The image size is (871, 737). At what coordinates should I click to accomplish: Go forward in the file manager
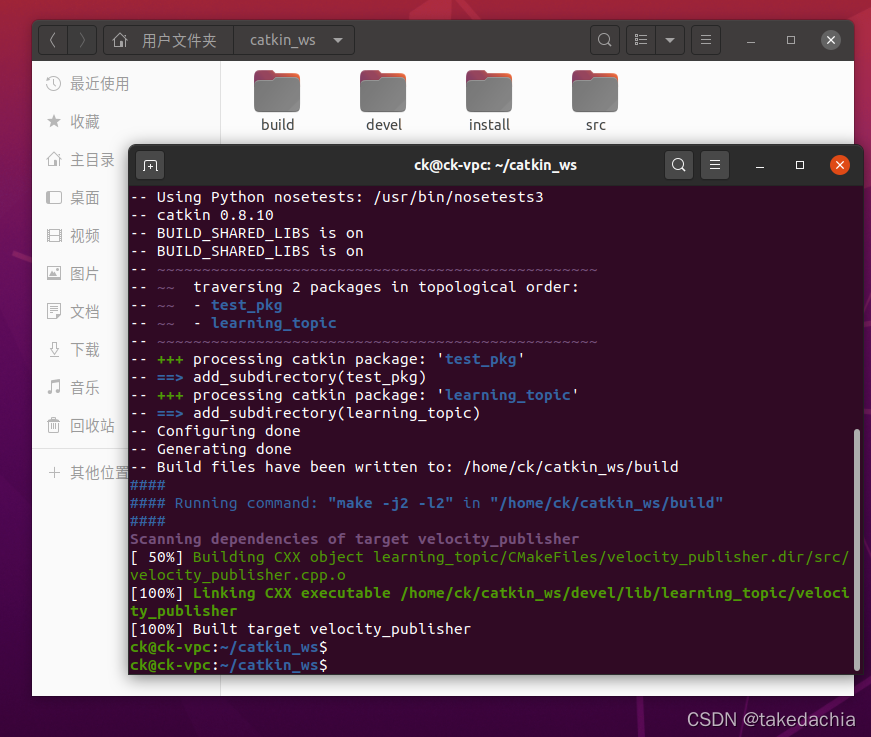82,40
